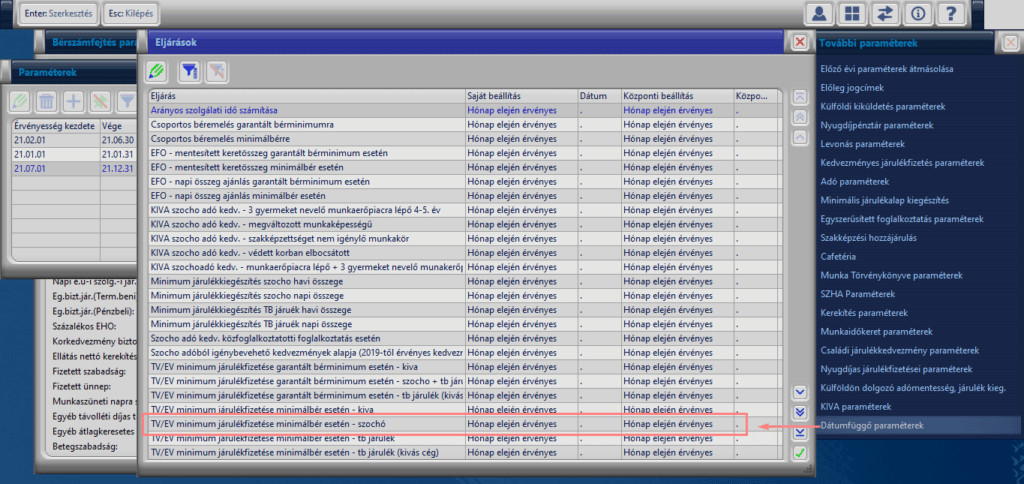Click the page-up double chevron button
The width and height of the screenshot is (1024, 484).
799,117
